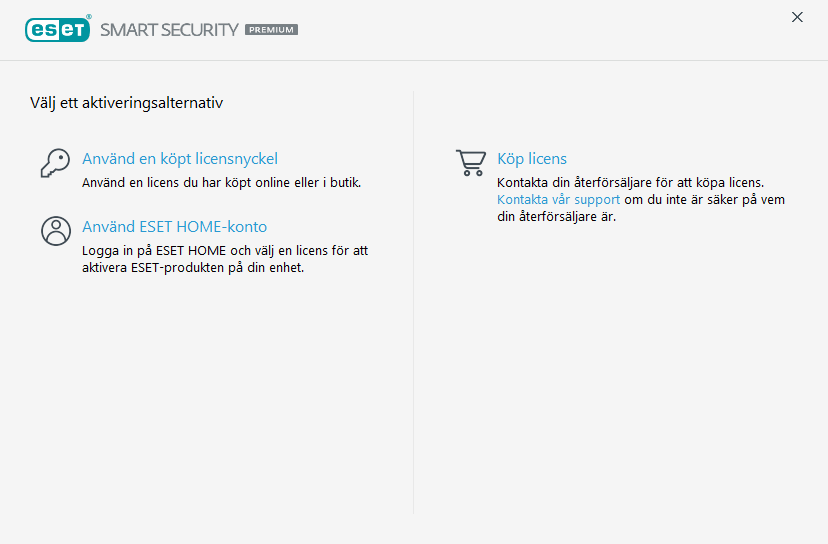Click the 'Välj ett aktiveringsalternativ' heading
This screenshot has width=828, height=544.
127,102
